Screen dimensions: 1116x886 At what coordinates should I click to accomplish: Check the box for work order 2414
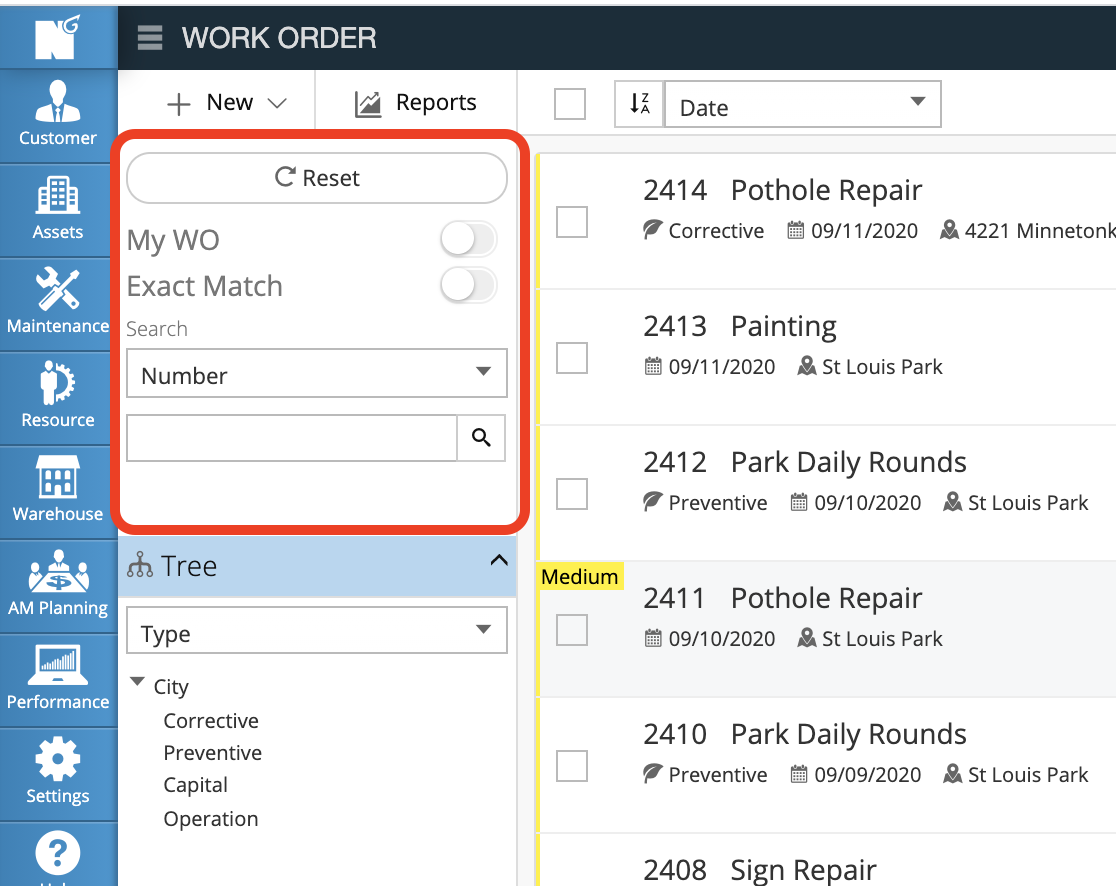point(572,222)
